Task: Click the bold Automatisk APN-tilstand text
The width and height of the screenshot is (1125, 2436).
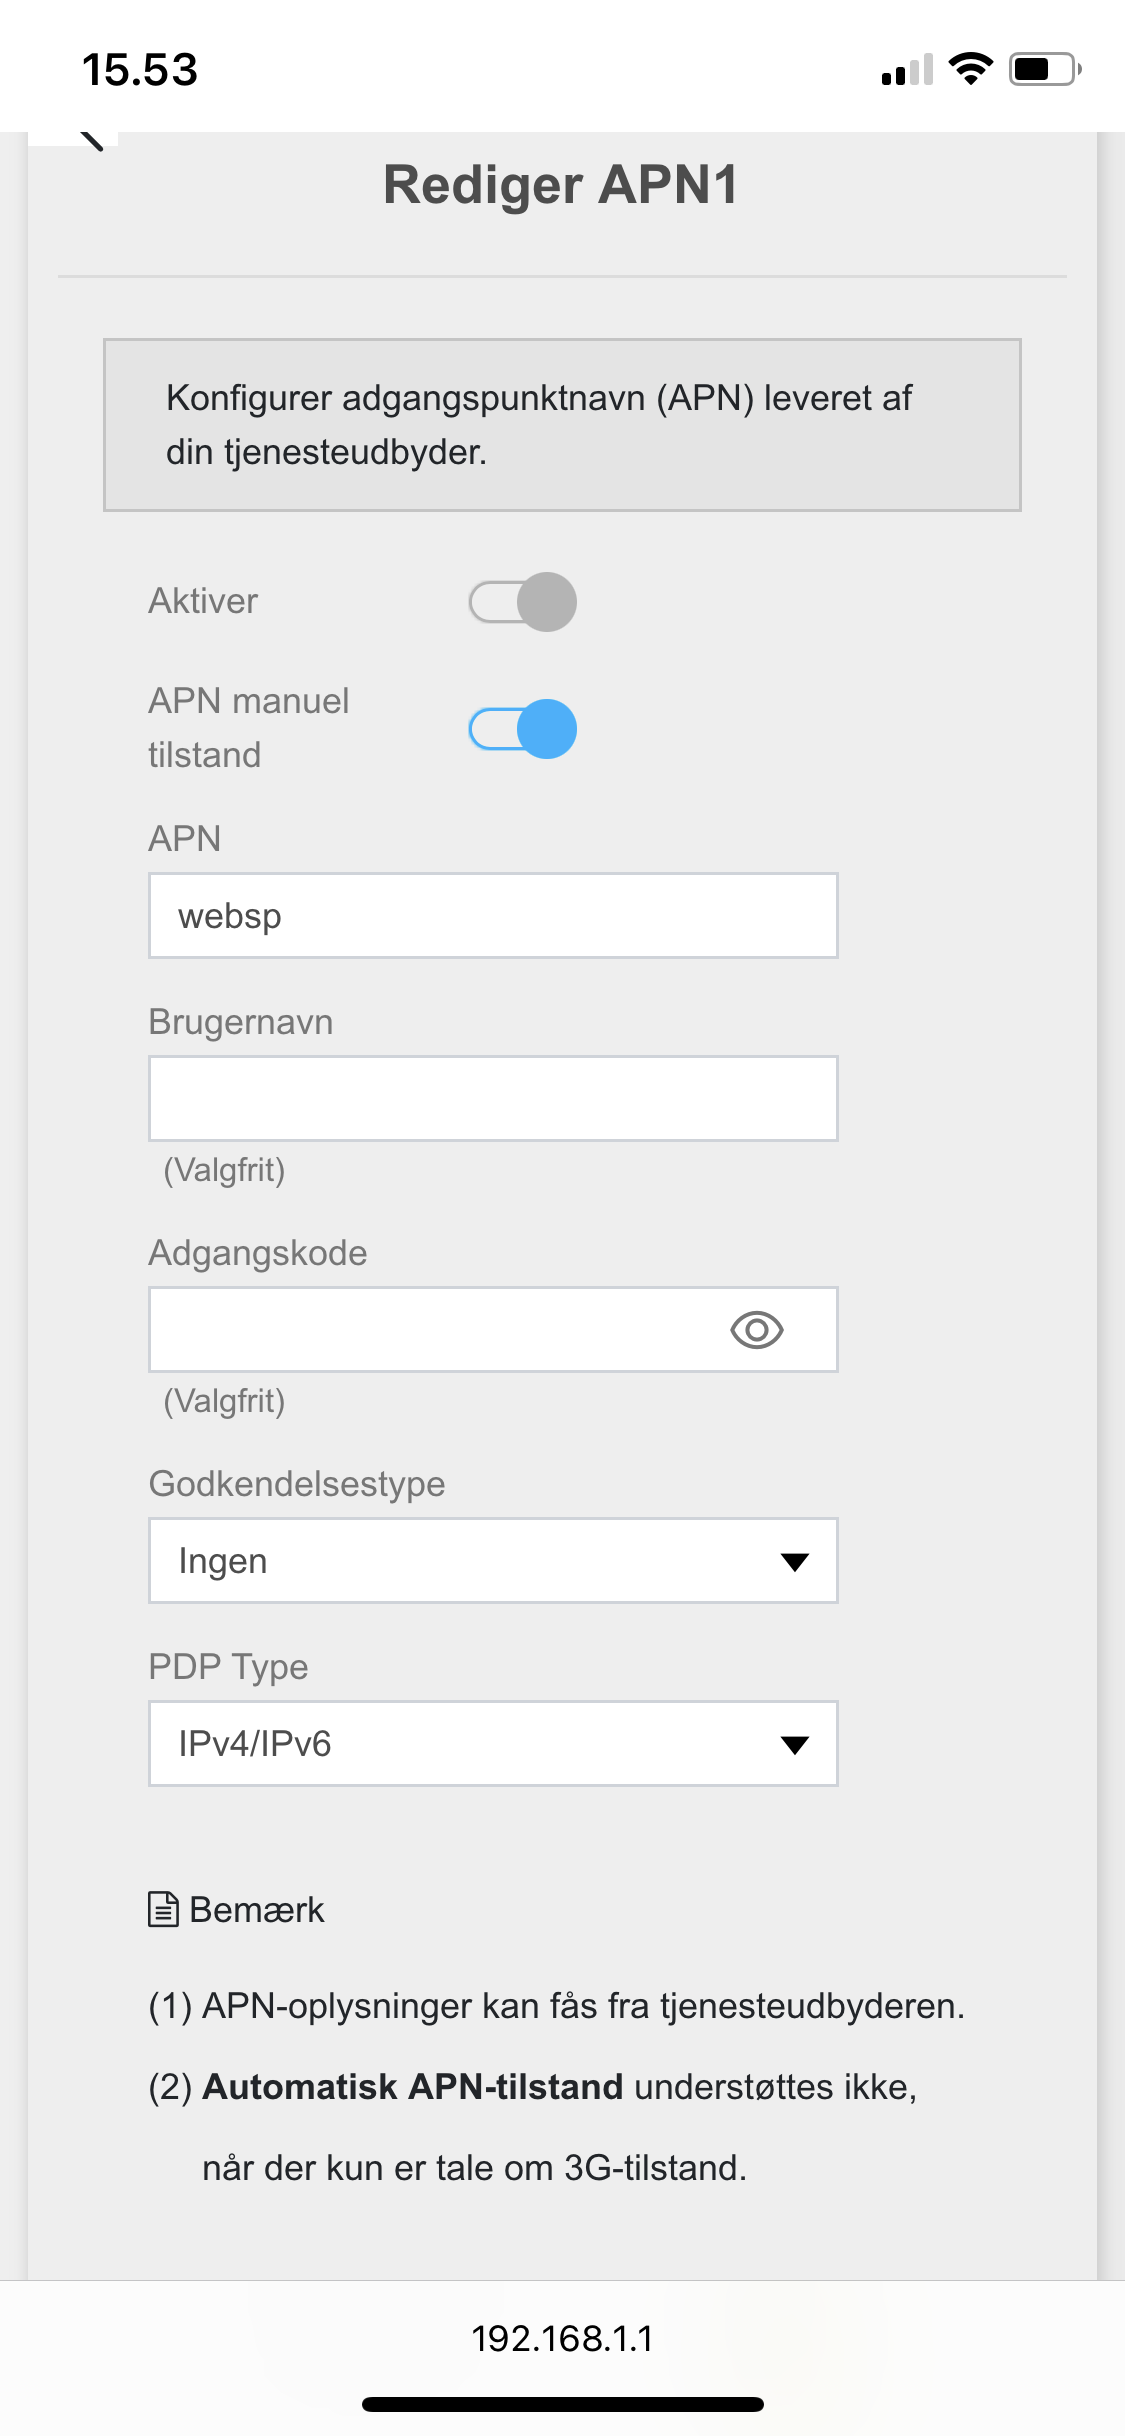Action: coord(412,2087)
